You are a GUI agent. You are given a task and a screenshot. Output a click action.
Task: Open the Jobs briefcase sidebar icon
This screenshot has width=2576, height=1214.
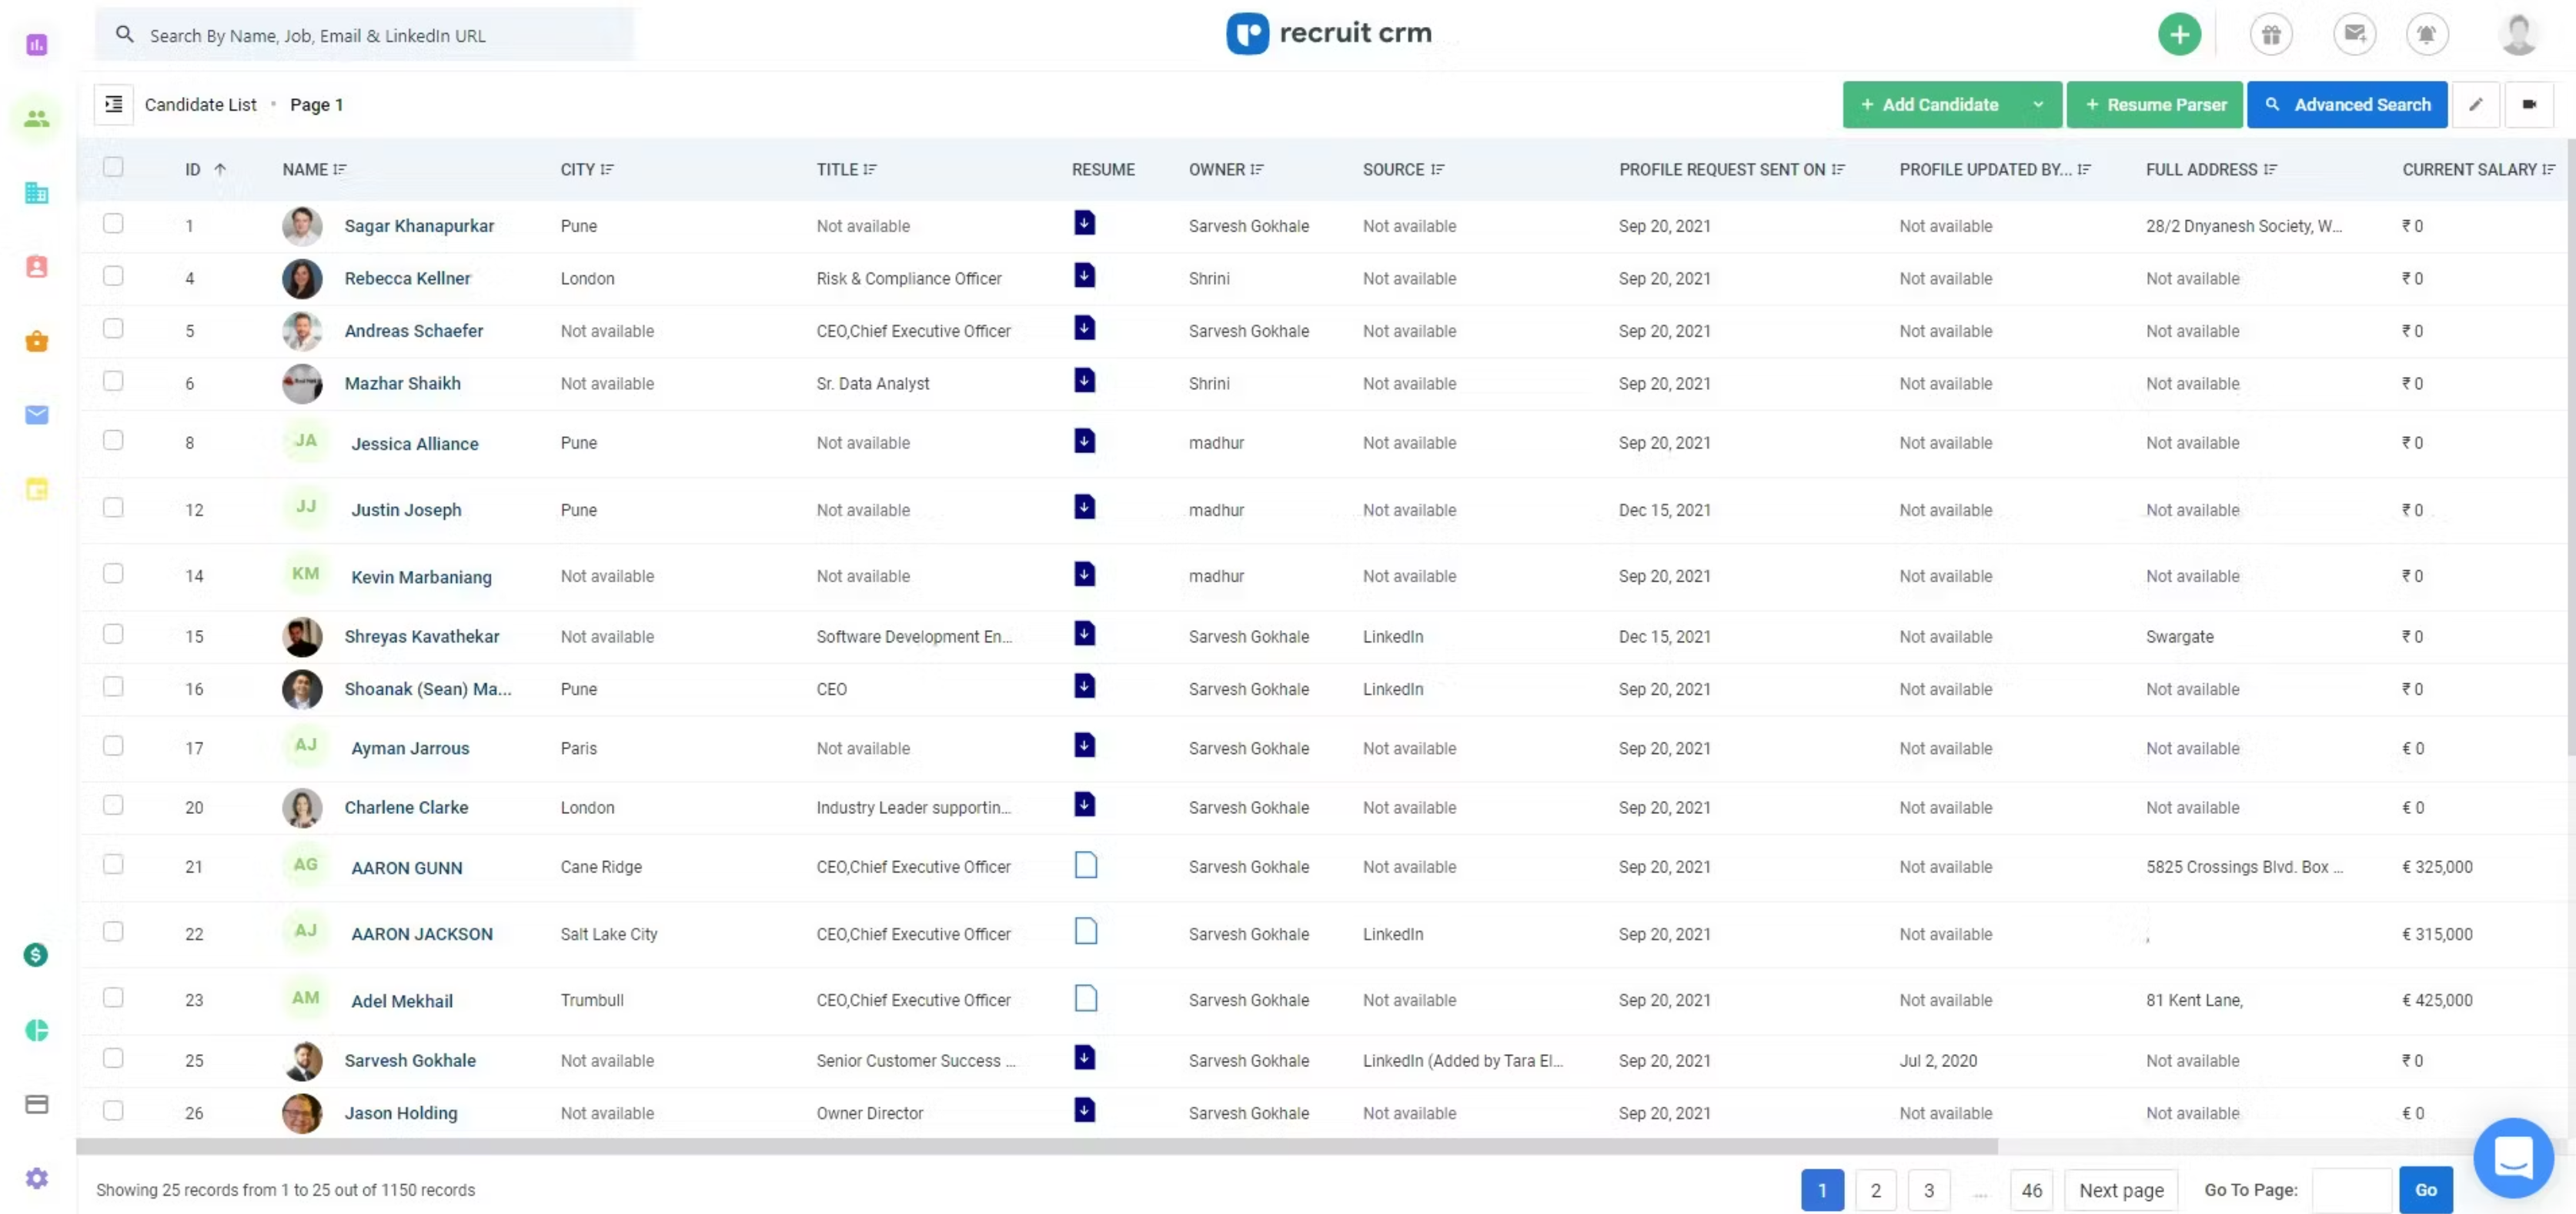pyautogui.click(x=37, y=341)
